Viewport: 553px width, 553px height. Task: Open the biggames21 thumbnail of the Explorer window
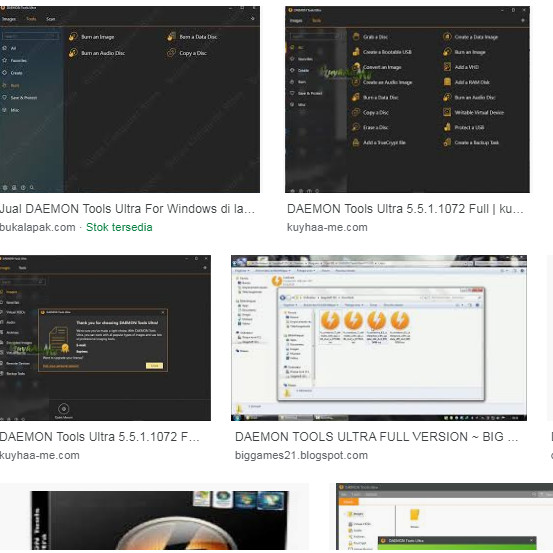click(379, 338)
